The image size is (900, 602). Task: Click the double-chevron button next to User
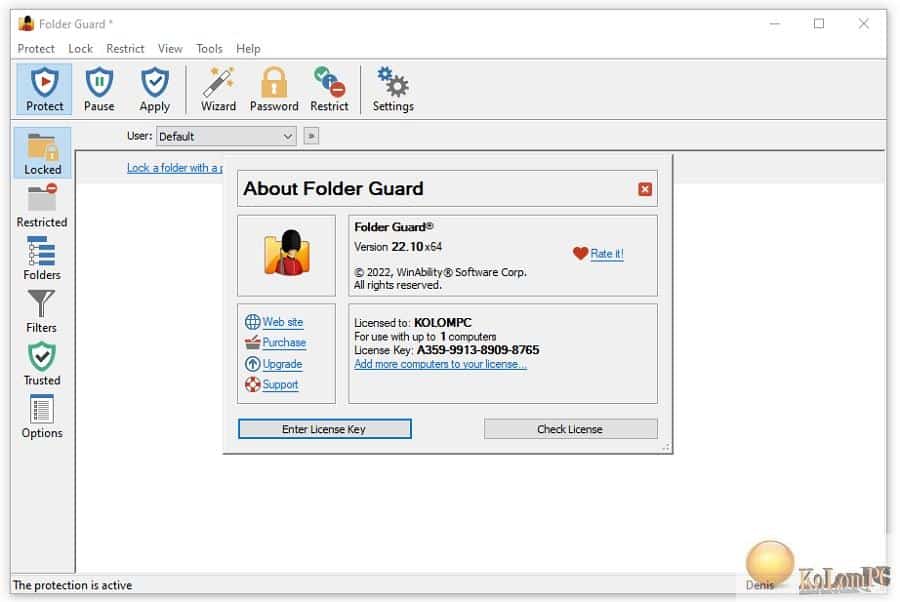[x=311, y=136]
